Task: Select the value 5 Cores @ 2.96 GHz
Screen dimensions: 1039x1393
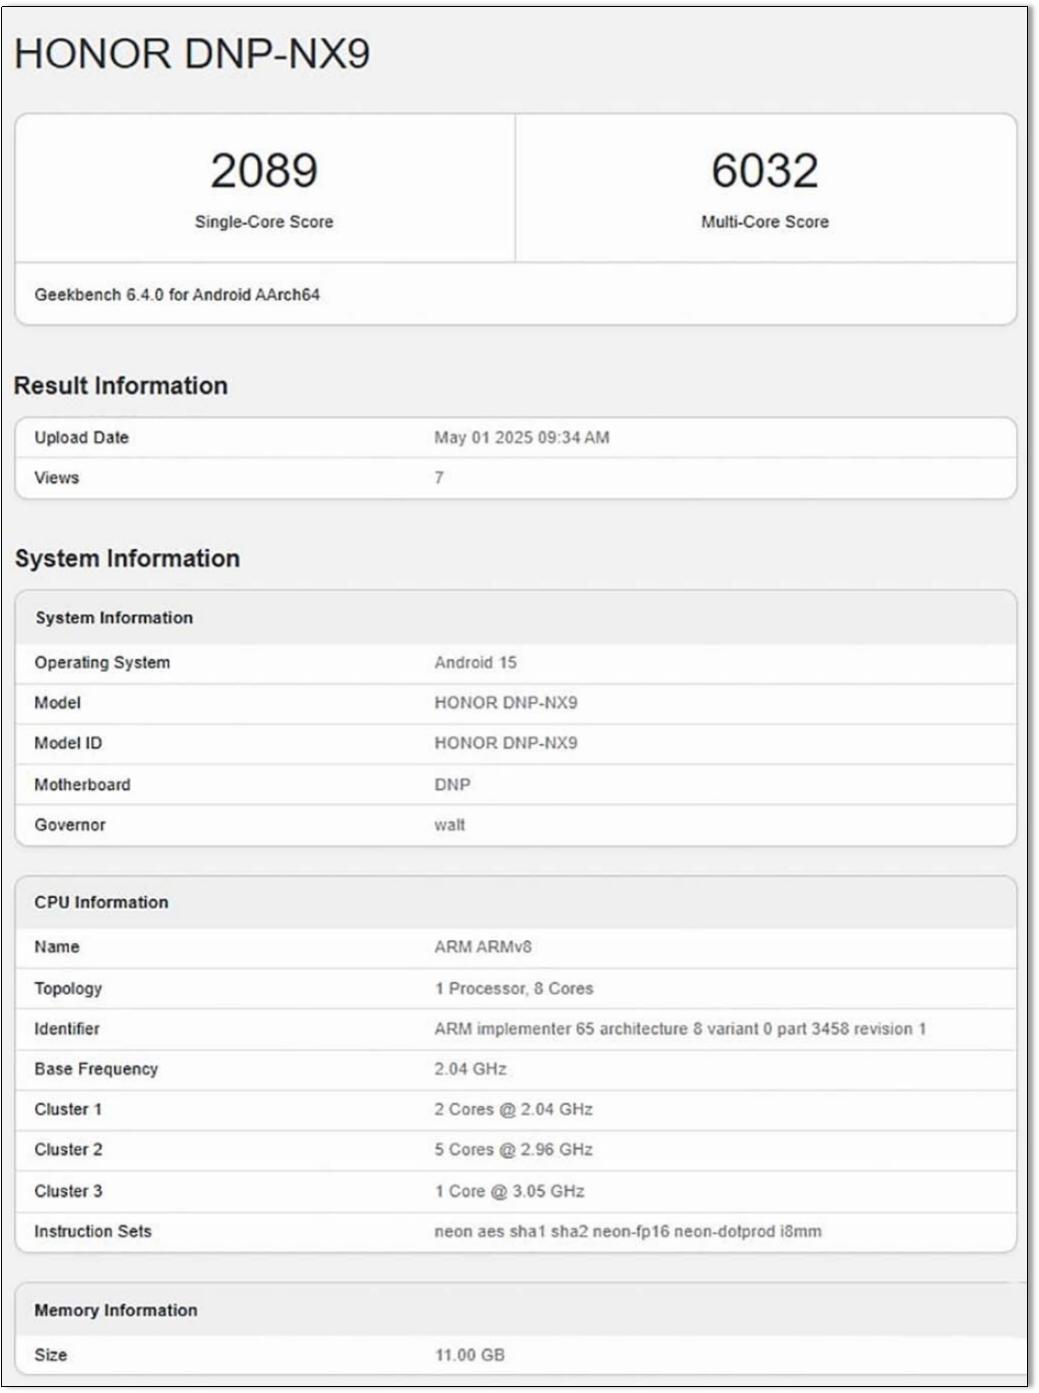Action: click(x=514, y=1150)
